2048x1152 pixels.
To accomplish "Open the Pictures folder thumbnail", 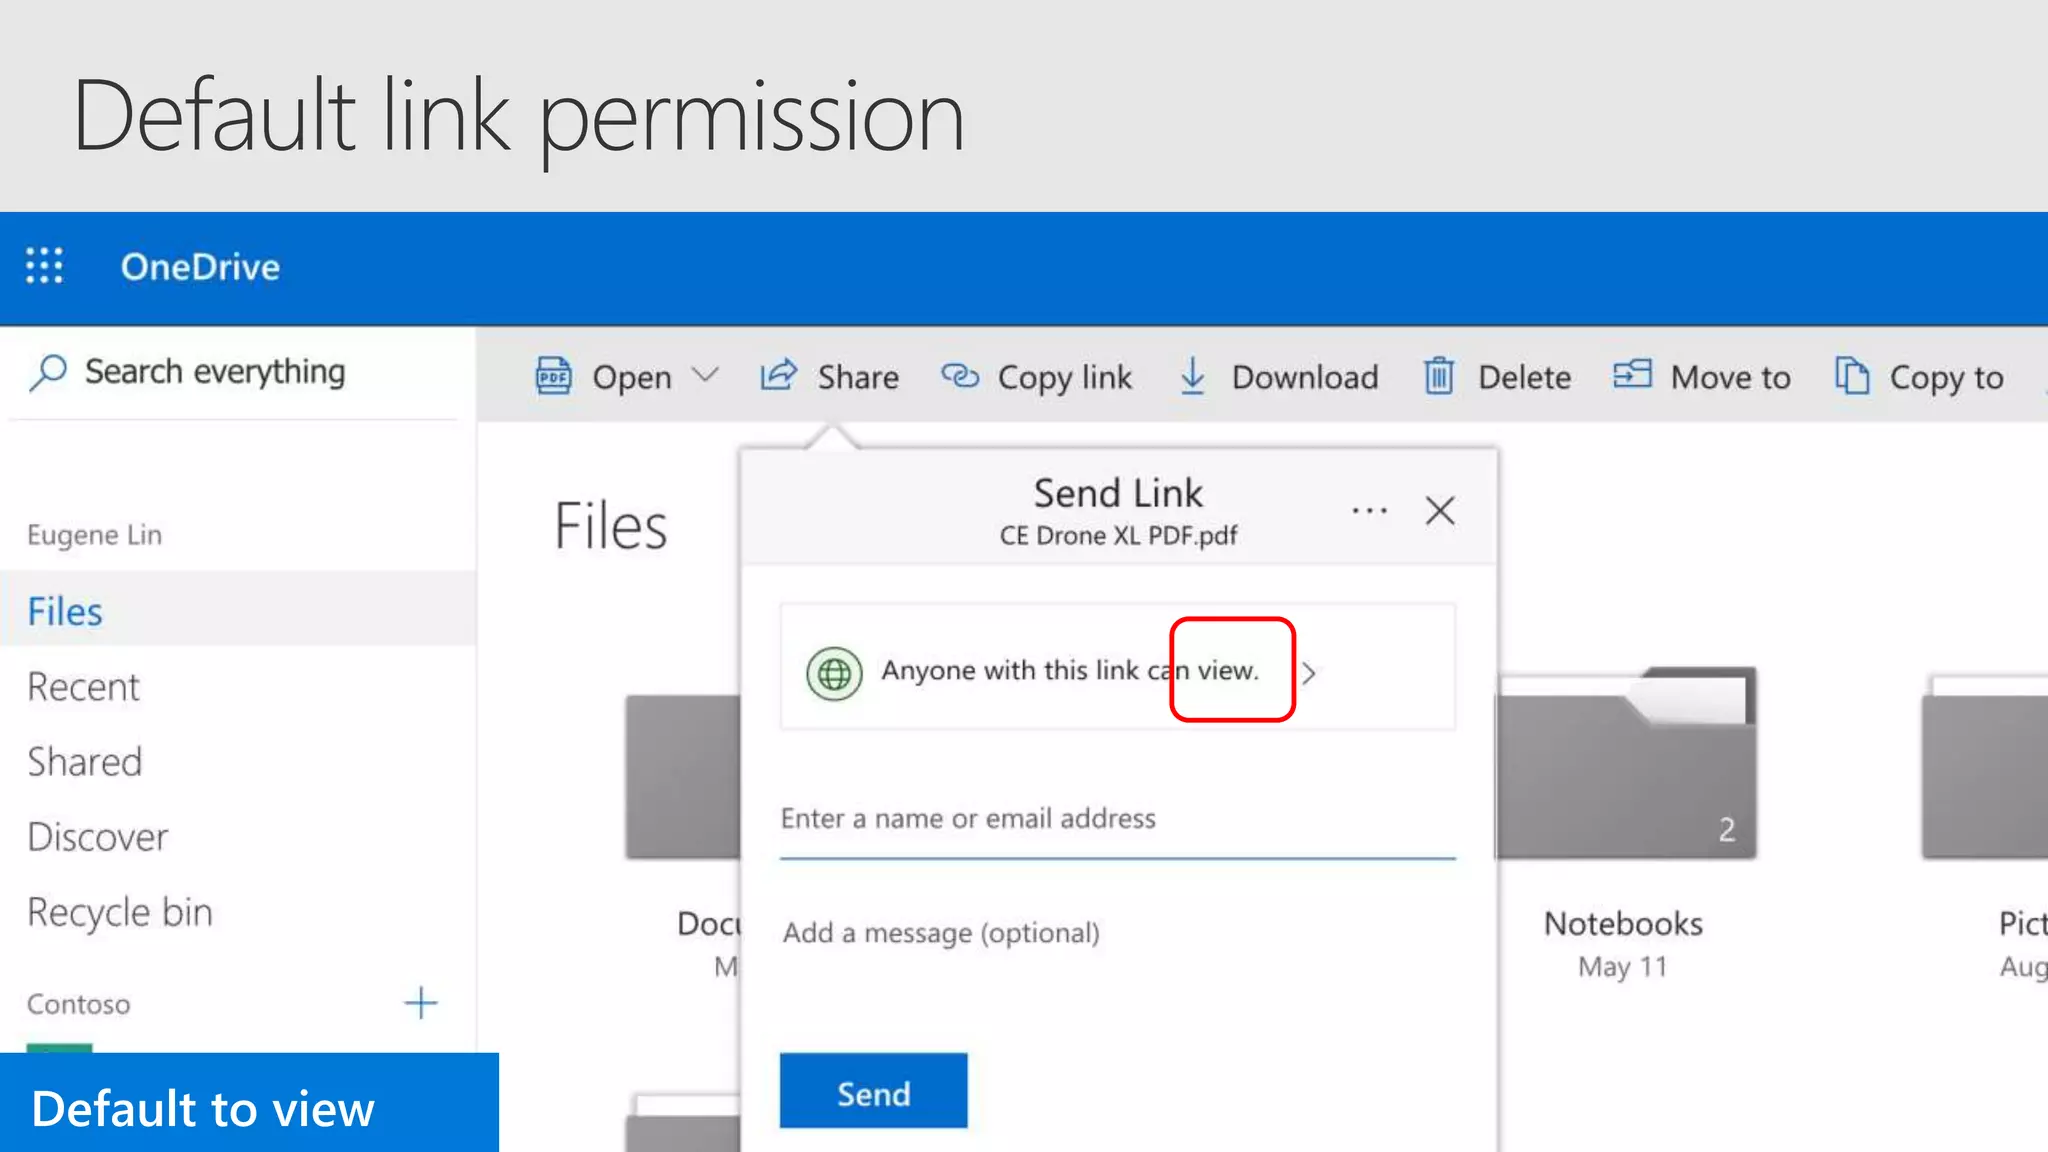I will 1985,767.
